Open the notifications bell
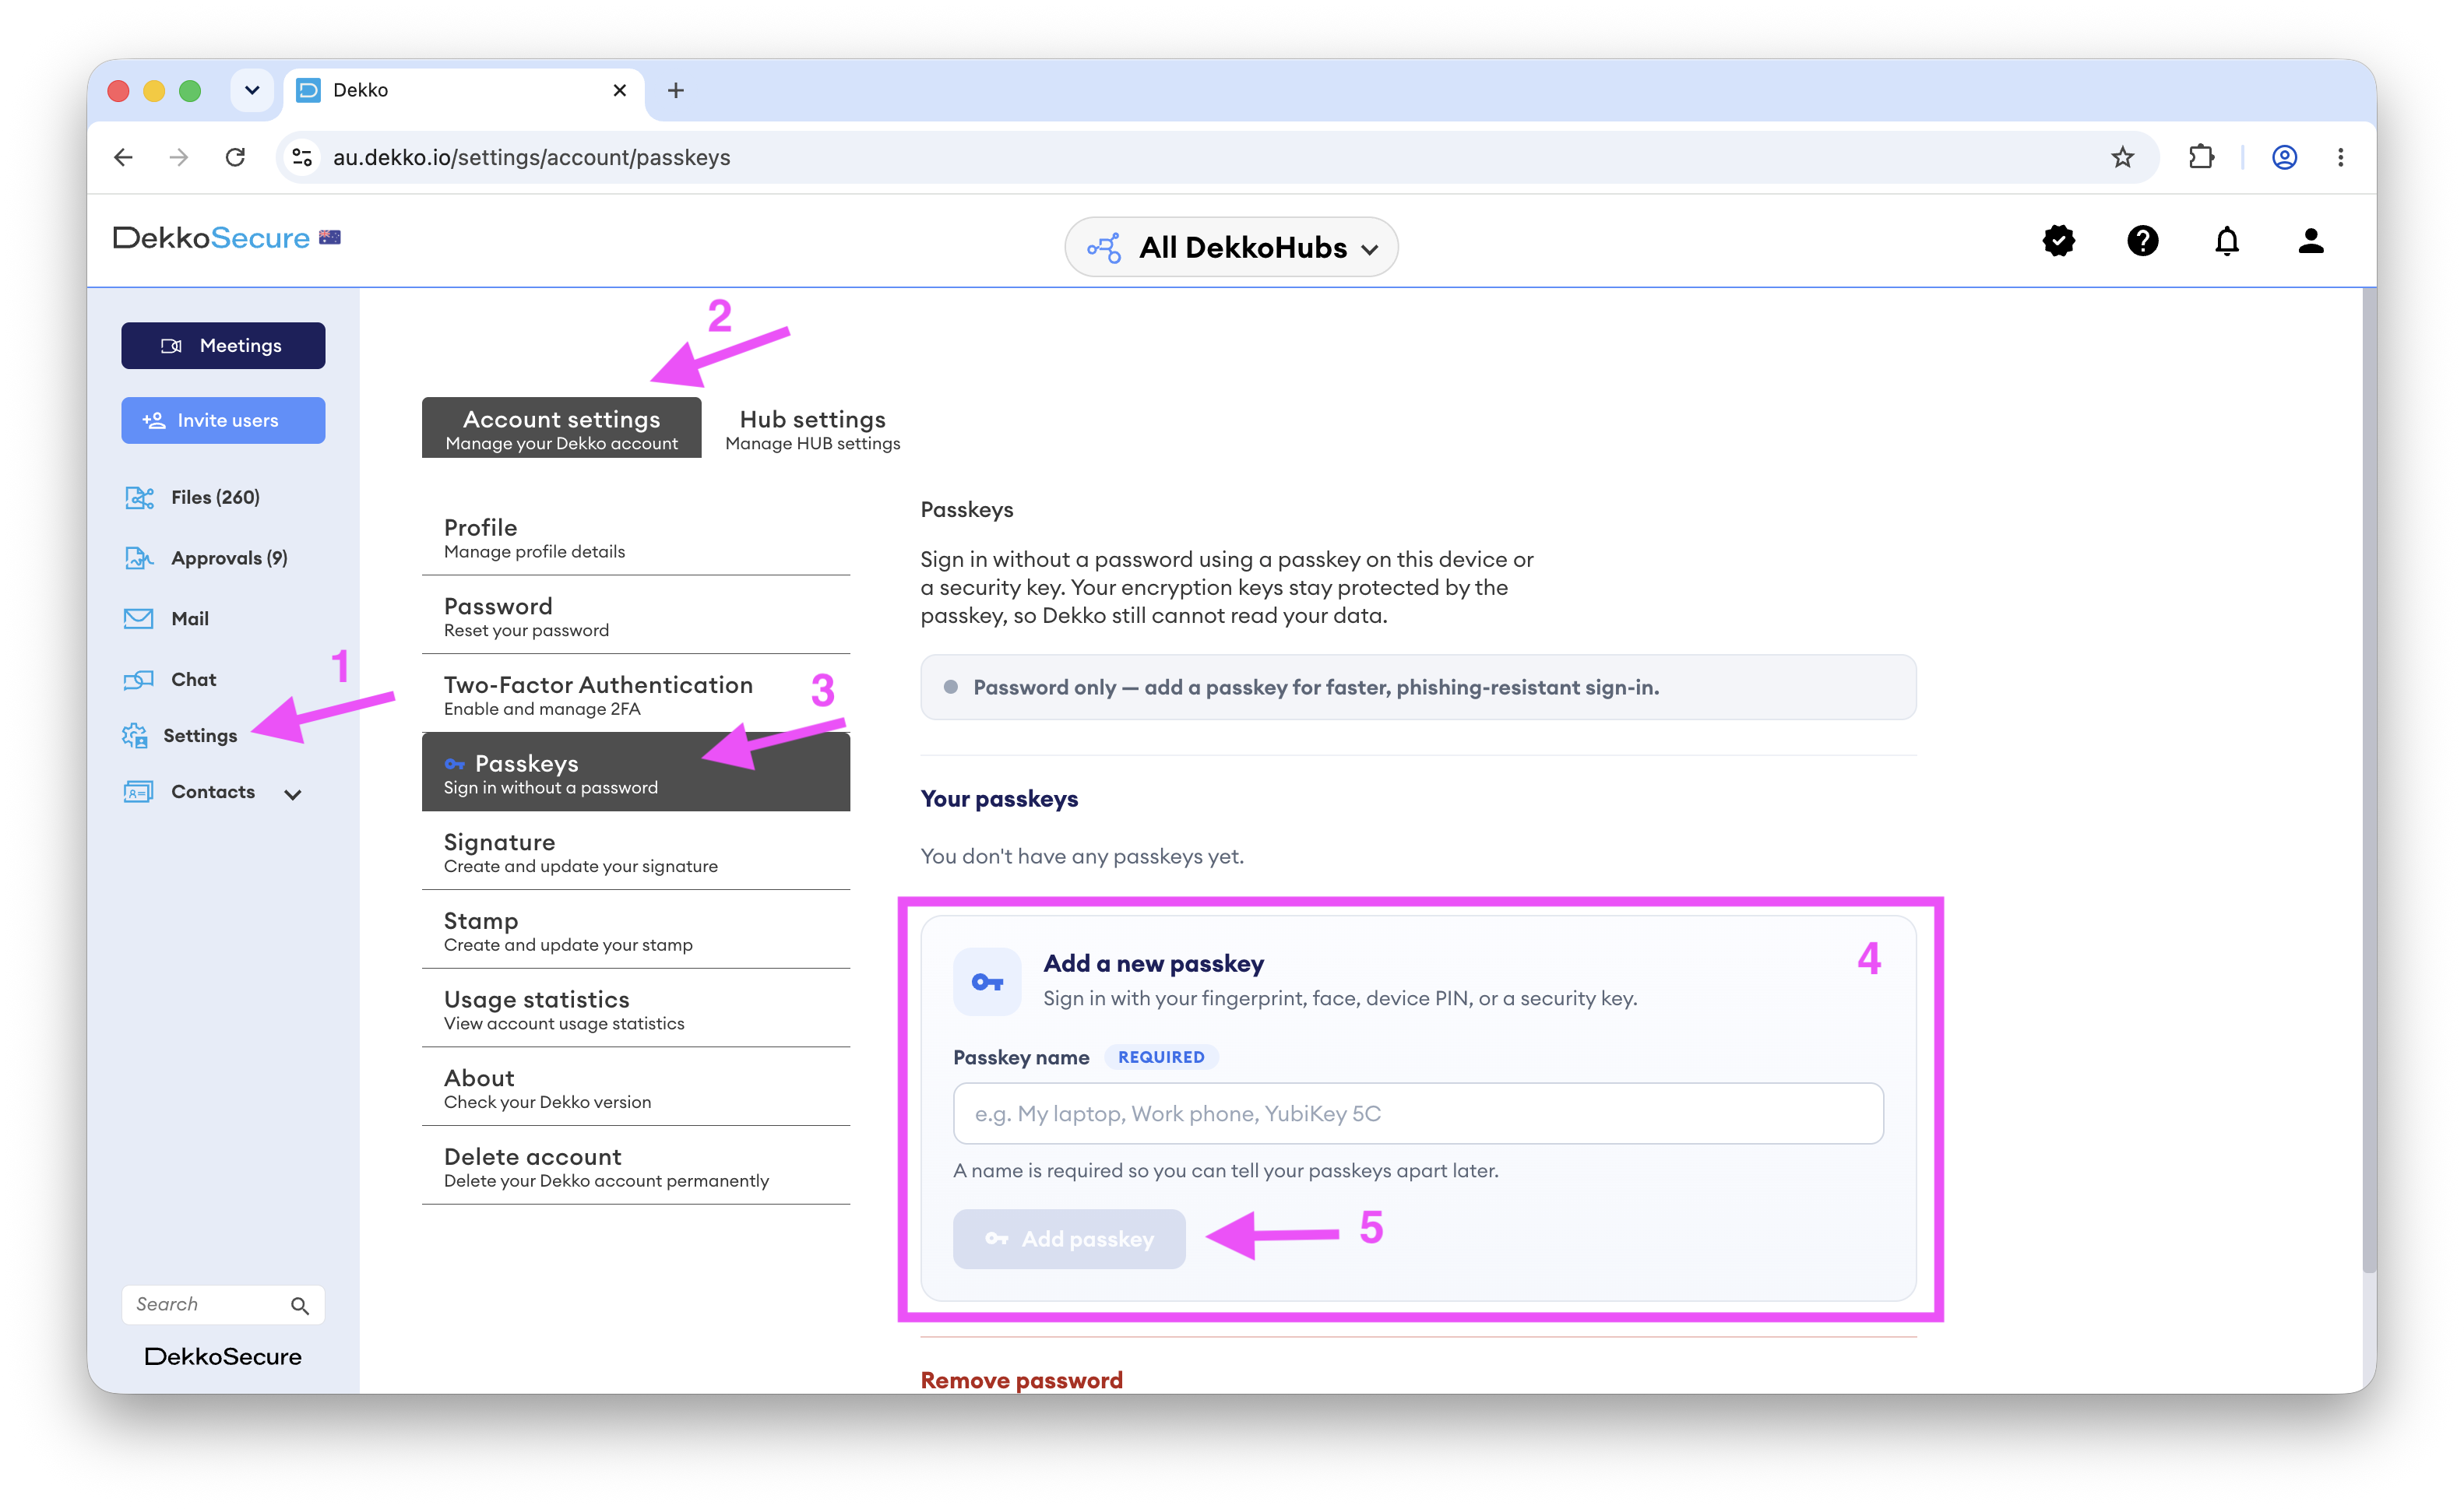The height and width of the screenshot is (1509, 2464). point(2226,241)
